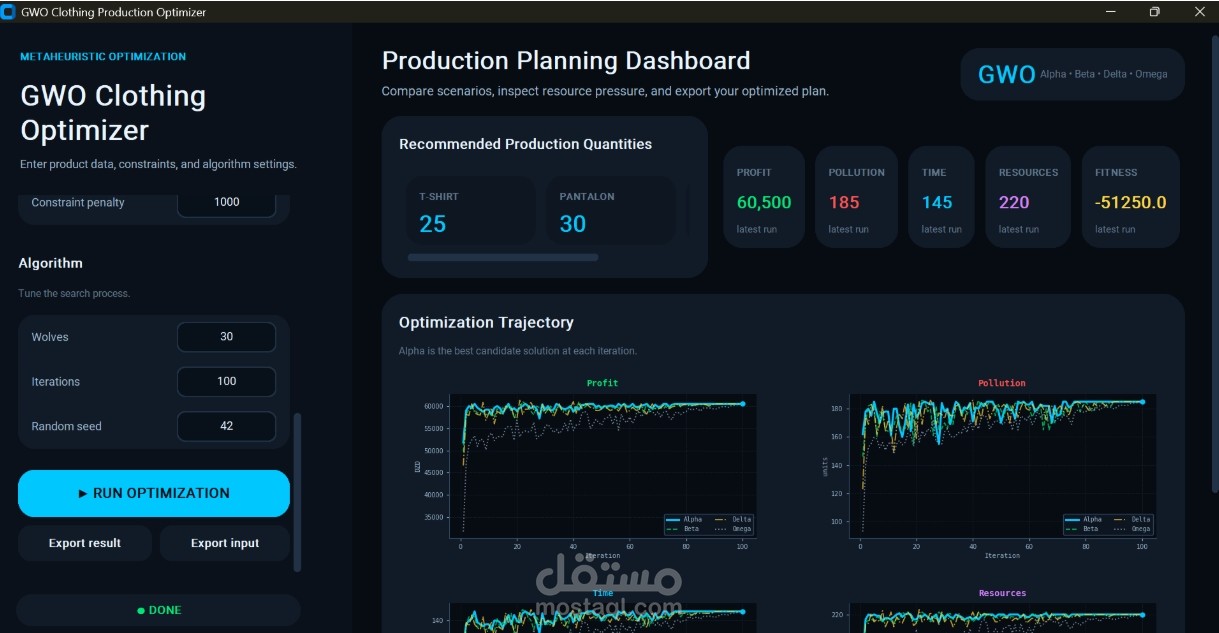Run the optimization
1219x633 pixels.
[x=154, y=493]
